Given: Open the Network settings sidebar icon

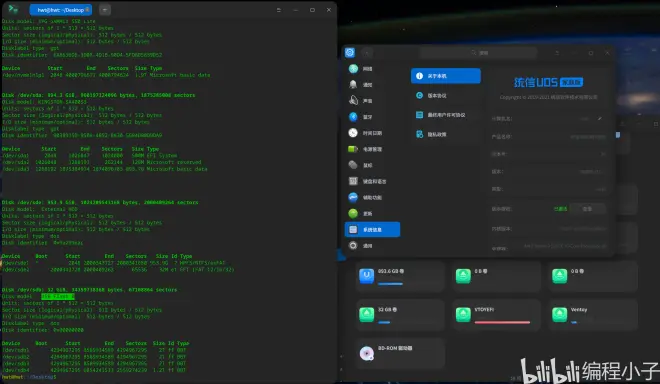Looking at the screenshot, I should click(x=353, y=69).
